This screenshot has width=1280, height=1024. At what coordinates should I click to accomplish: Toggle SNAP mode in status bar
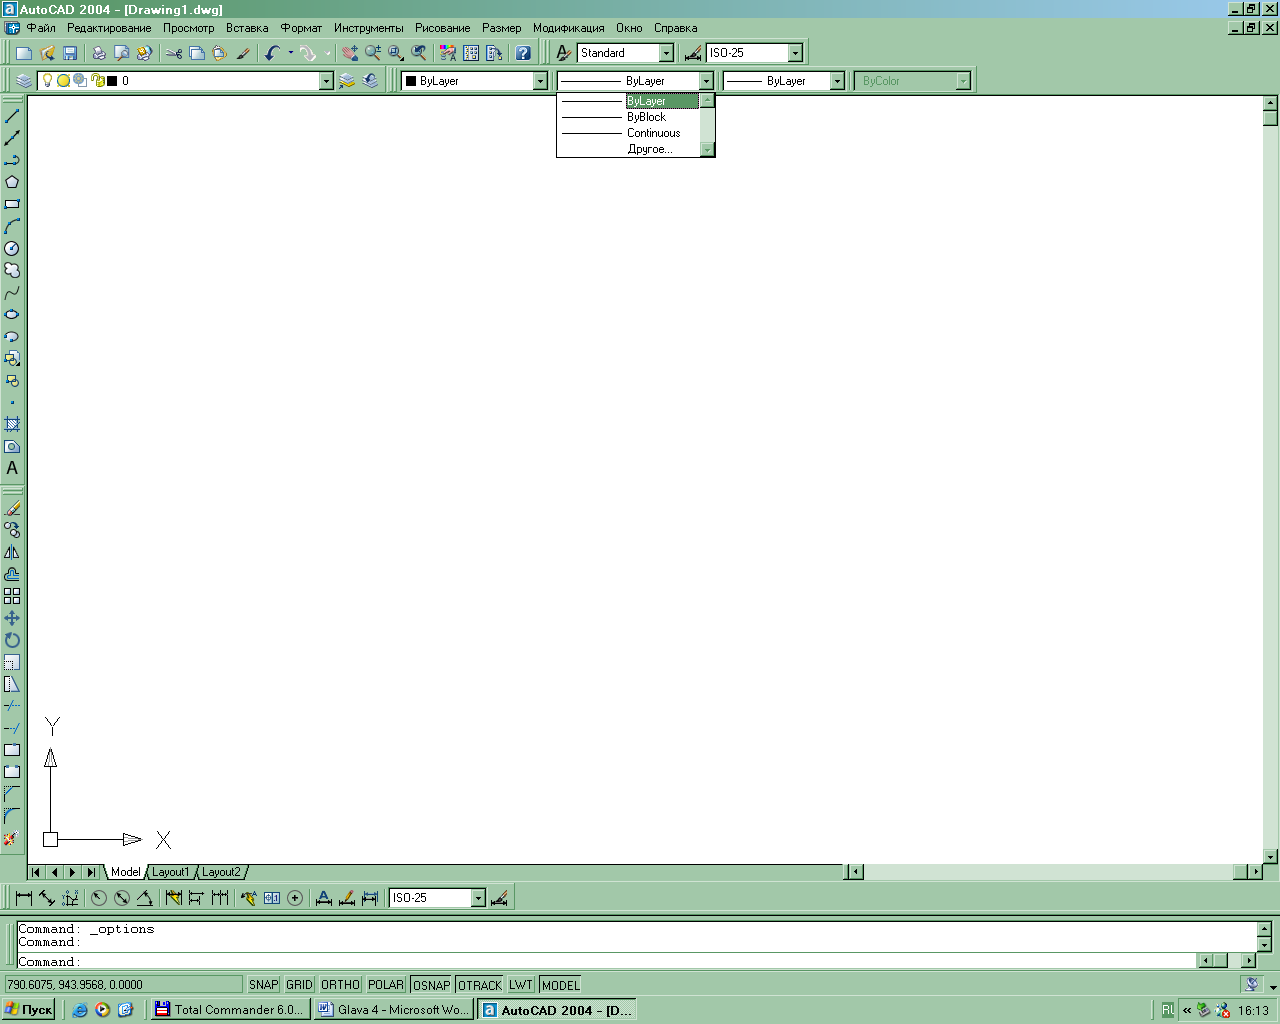[264, 985]
